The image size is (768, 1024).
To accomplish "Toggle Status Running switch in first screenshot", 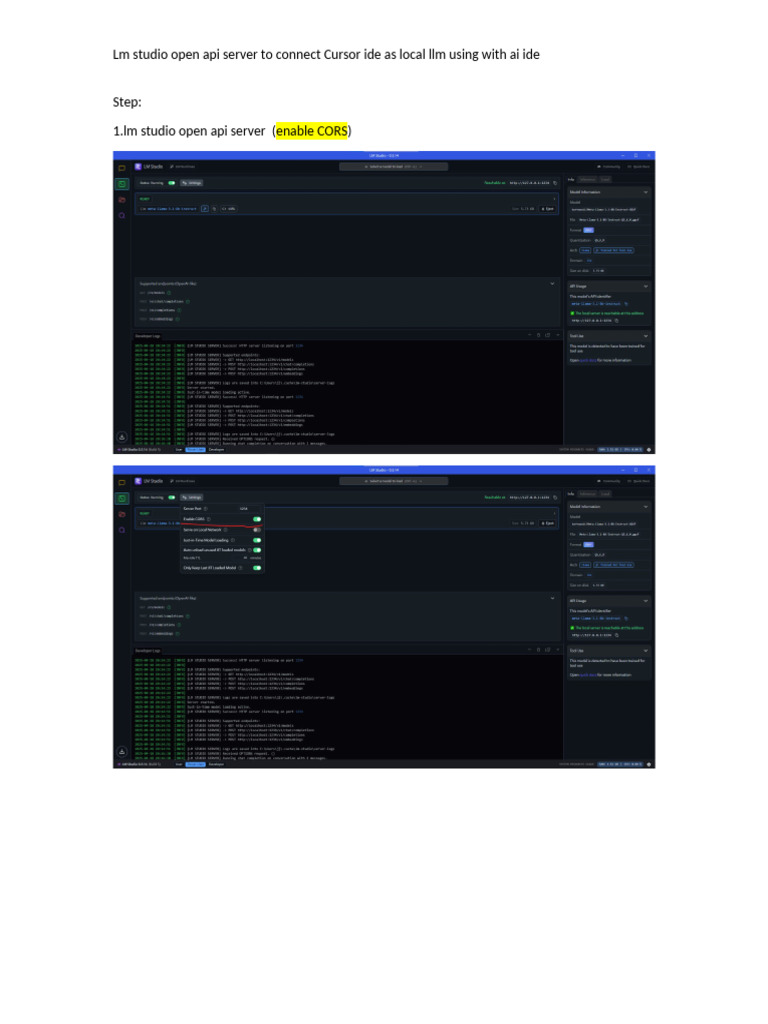I will click(172, 183).
